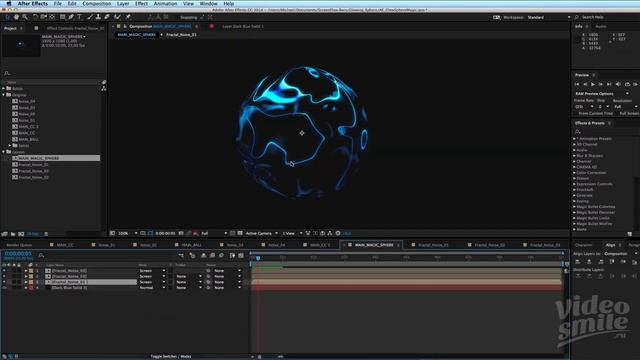
Task: Open the Composition menu
Action: pos(97,4)
